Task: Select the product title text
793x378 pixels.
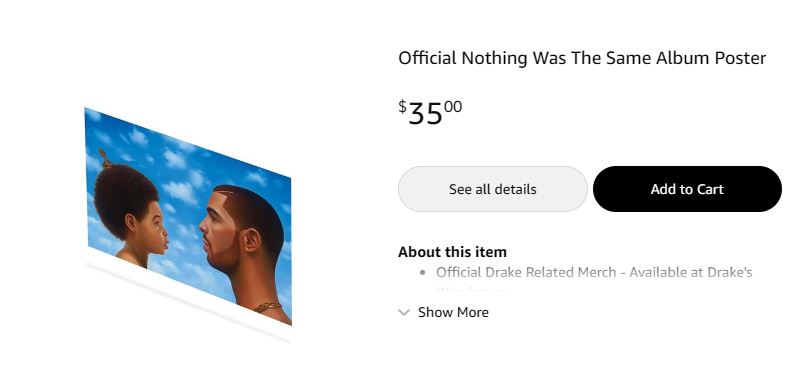Action: (x=582, y=58)
